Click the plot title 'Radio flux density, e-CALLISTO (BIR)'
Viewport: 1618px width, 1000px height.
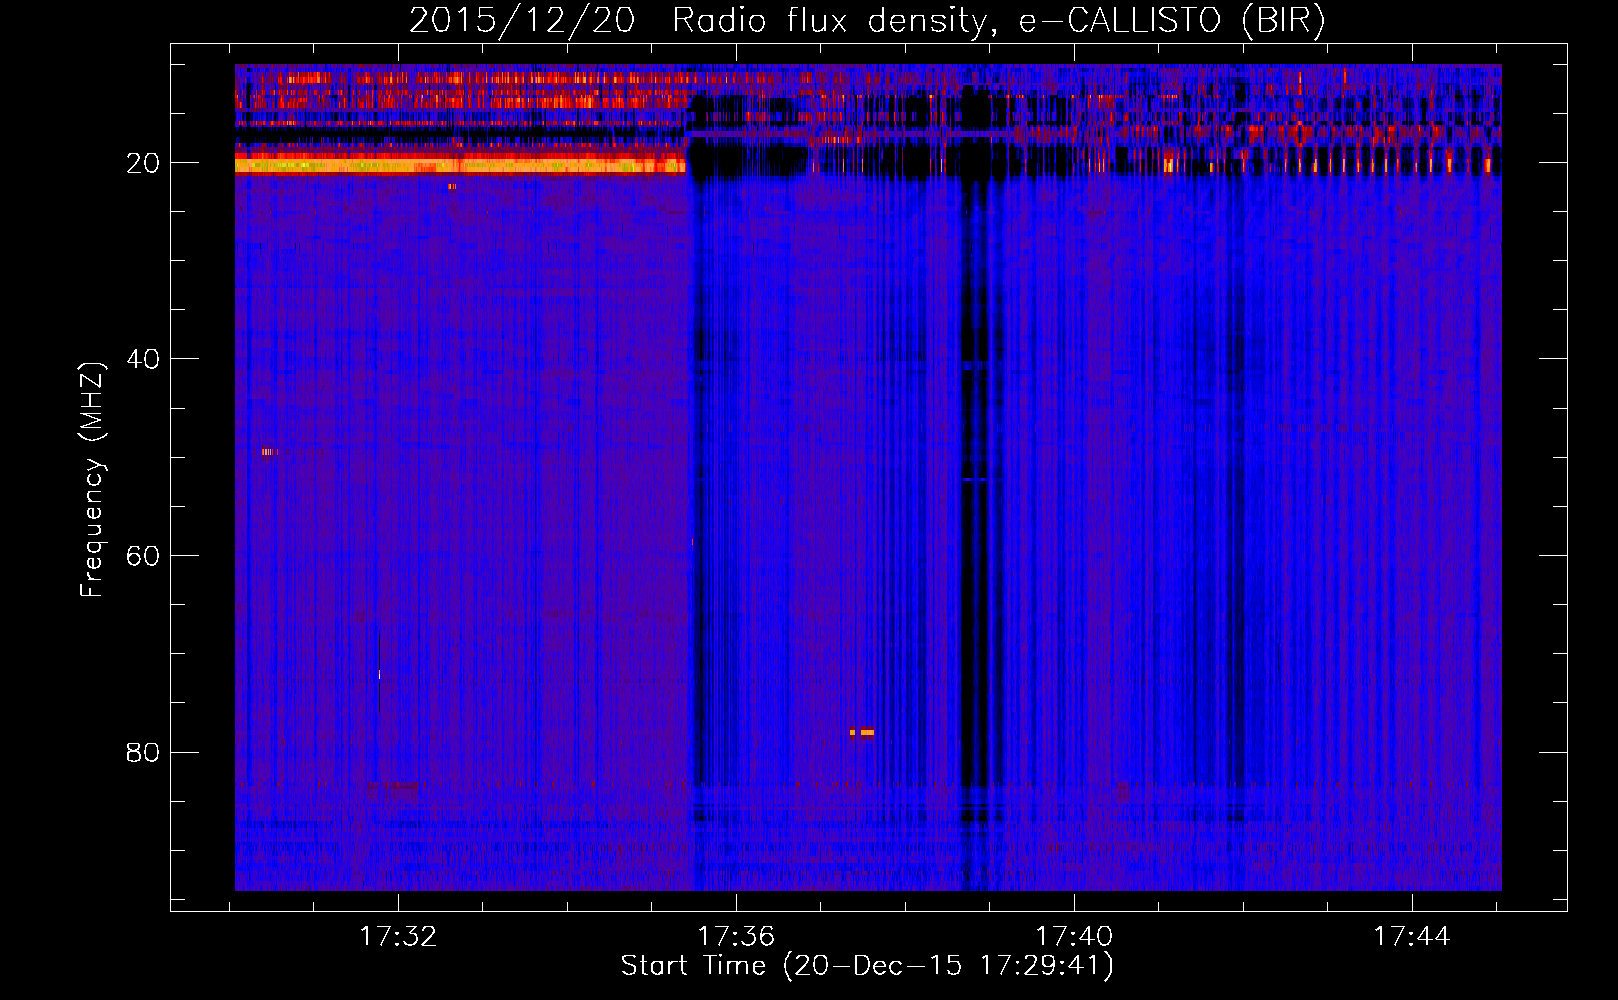pyautogui.click(x=999, y=21)
